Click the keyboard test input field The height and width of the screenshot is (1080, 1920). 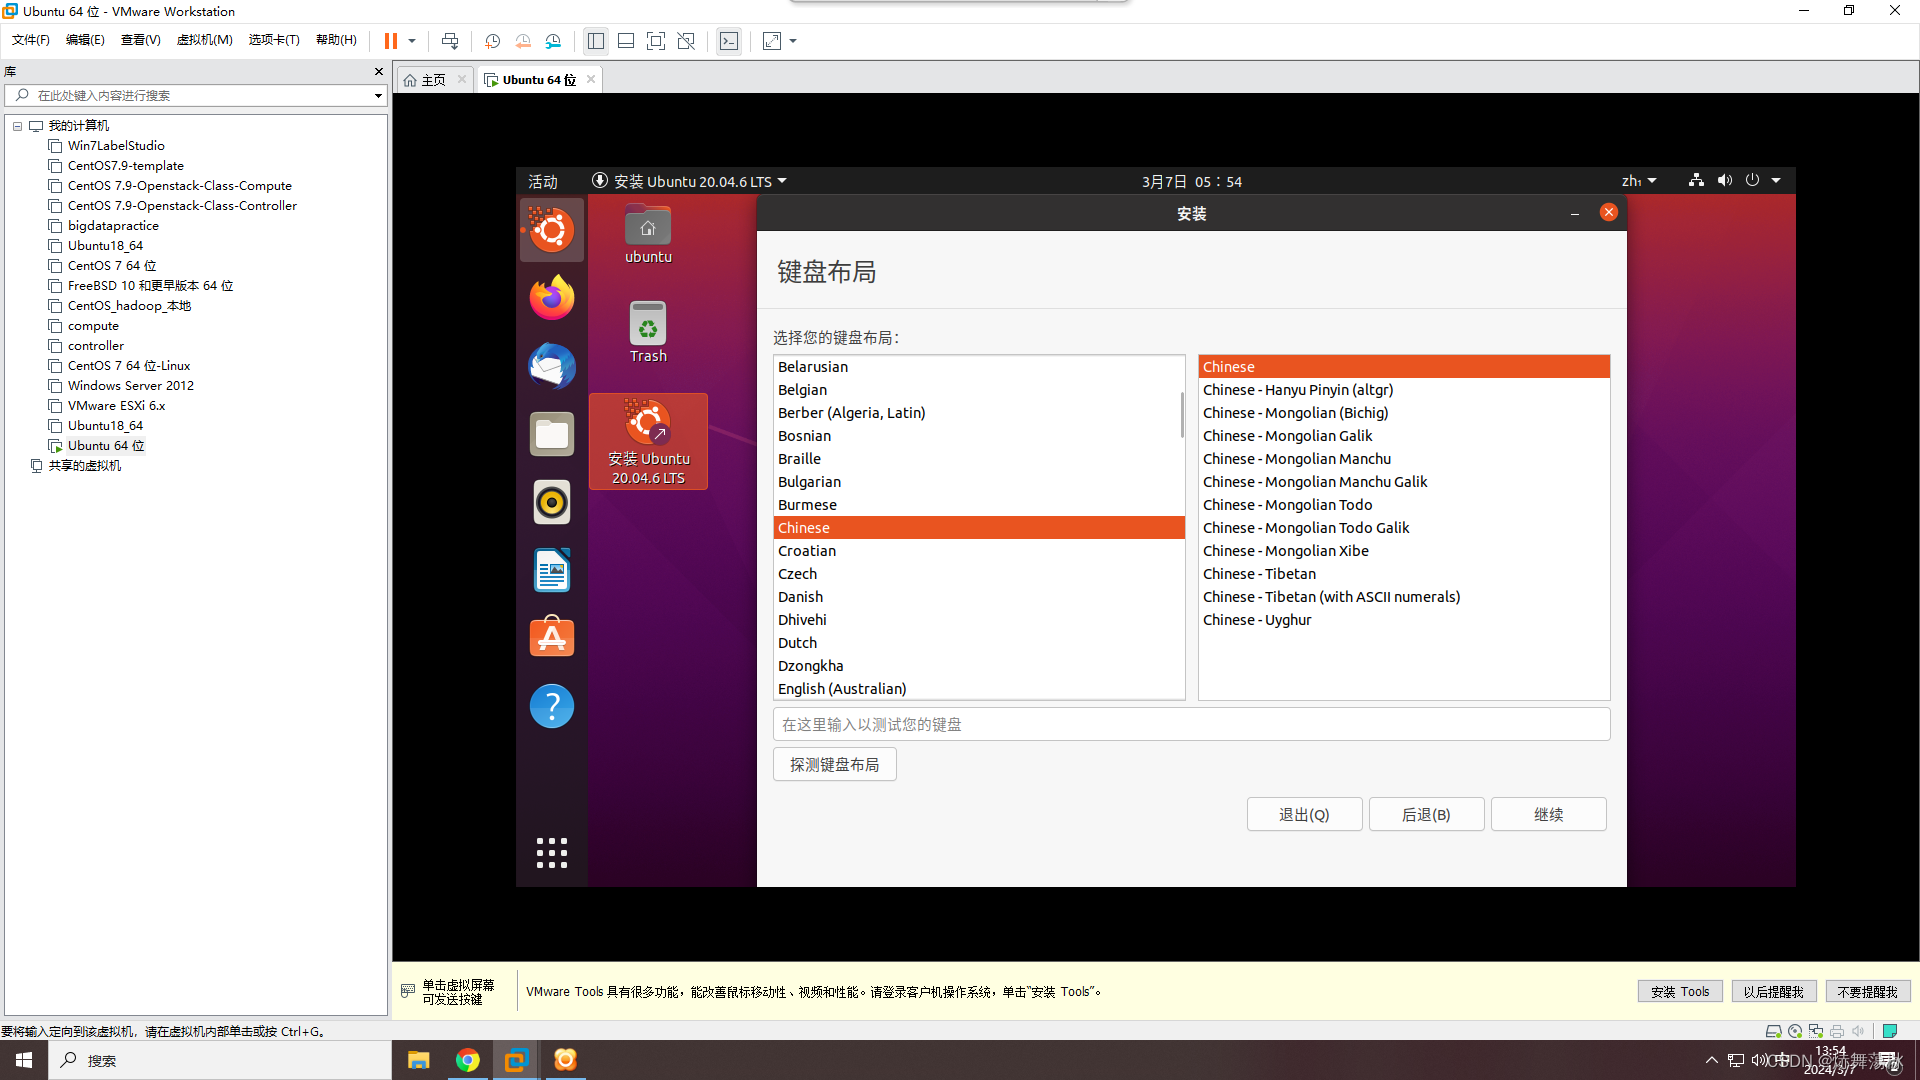[1191, 724]
